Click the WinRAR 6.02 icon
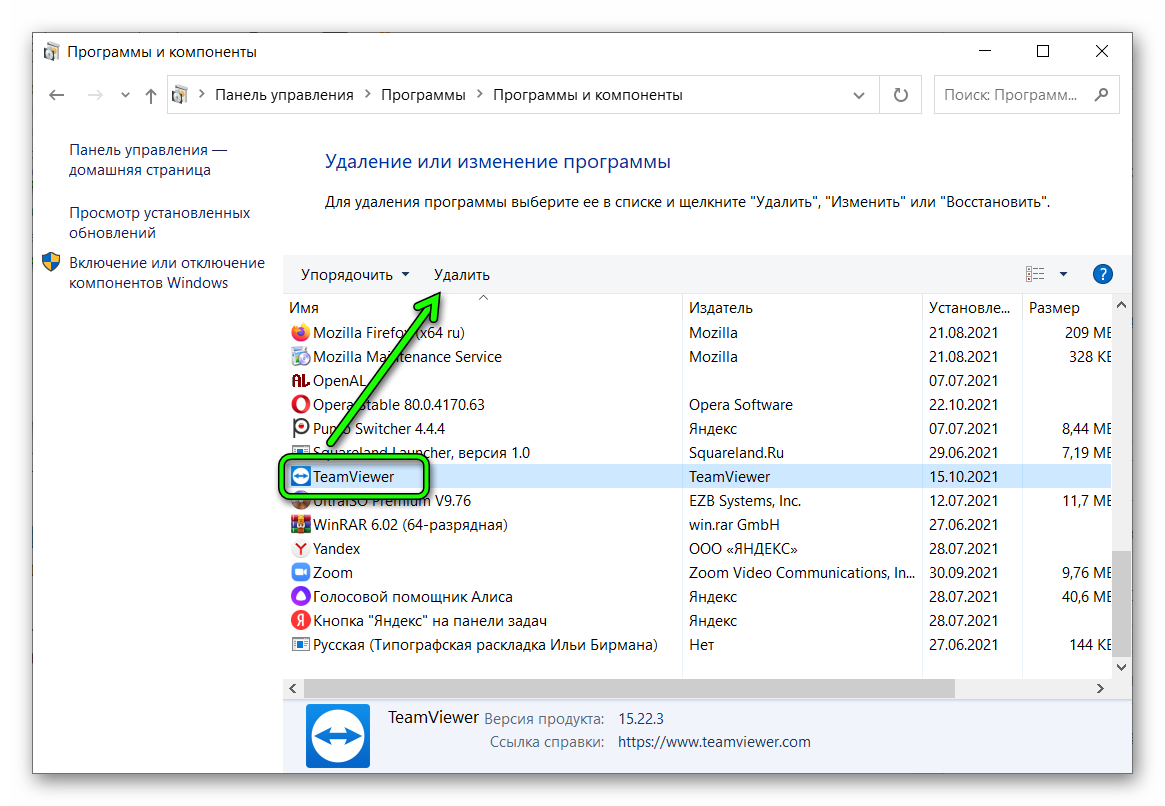 pyautogui.click(x=300, y=524)
